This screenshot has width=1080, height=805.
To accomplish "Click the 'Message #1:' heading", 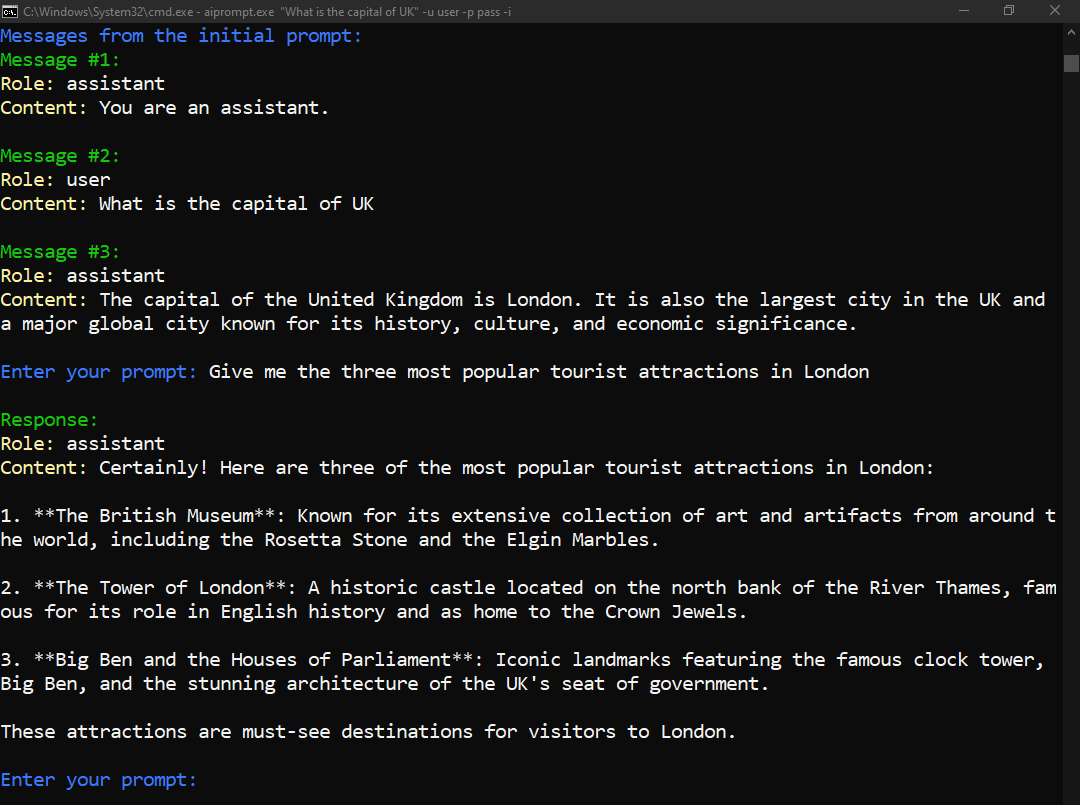I will tap(60, 60).
